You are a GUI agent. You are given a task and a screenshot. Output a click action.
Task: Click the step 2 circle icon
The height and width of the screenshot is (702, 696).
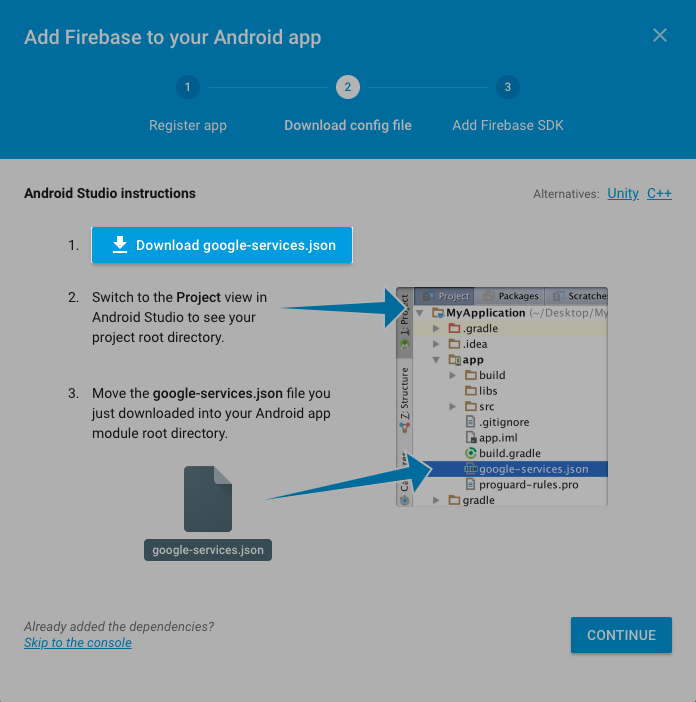(348, 87)
